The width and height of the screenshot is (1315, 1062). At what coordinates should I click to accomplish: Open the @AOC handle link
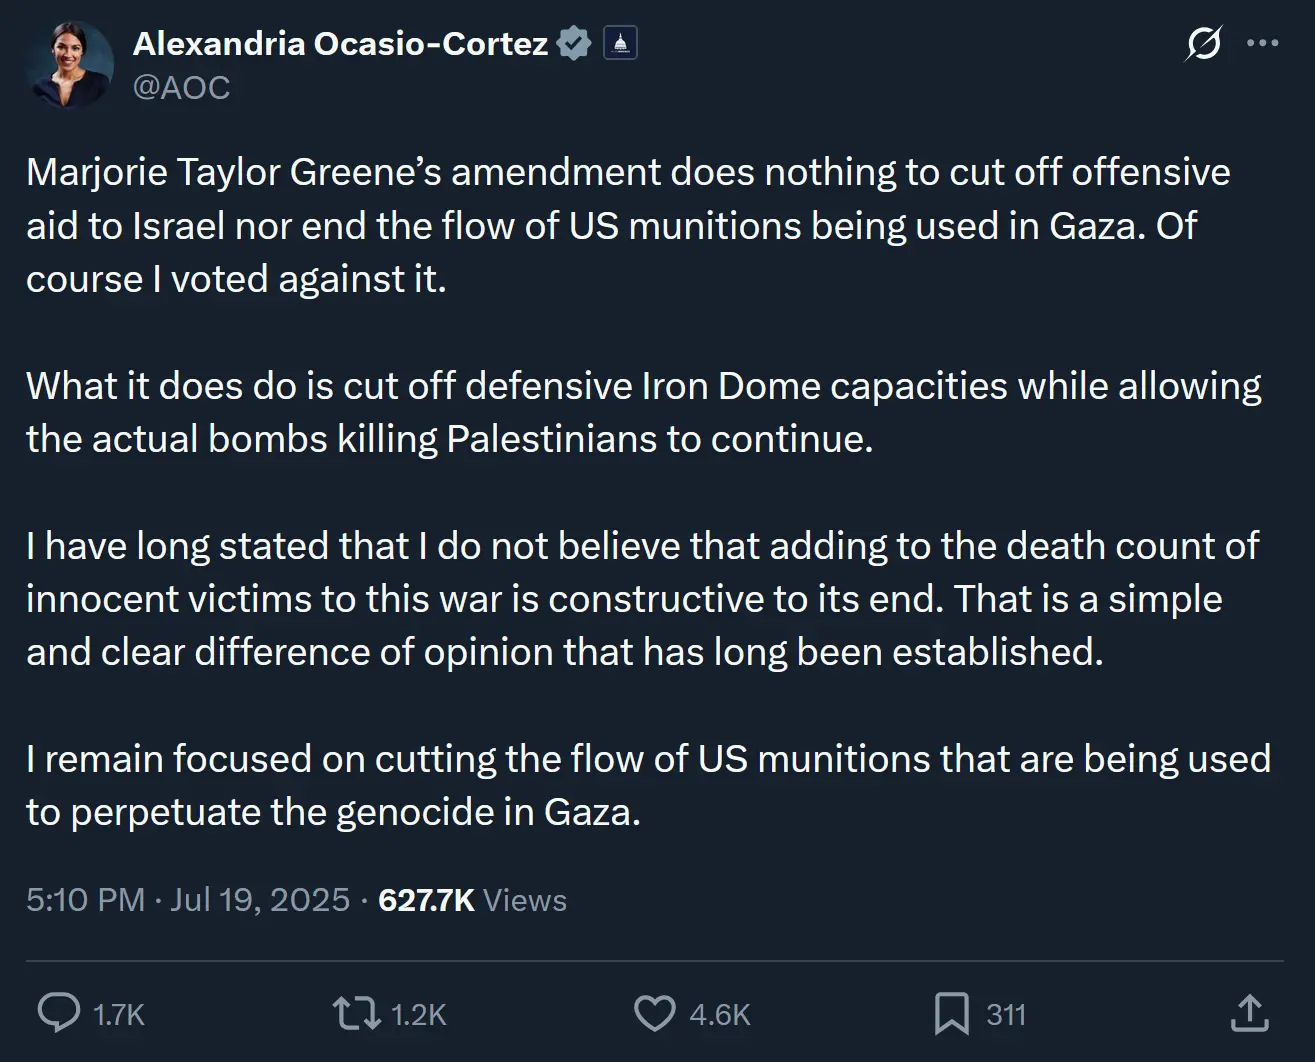click(x=181, y=88)
